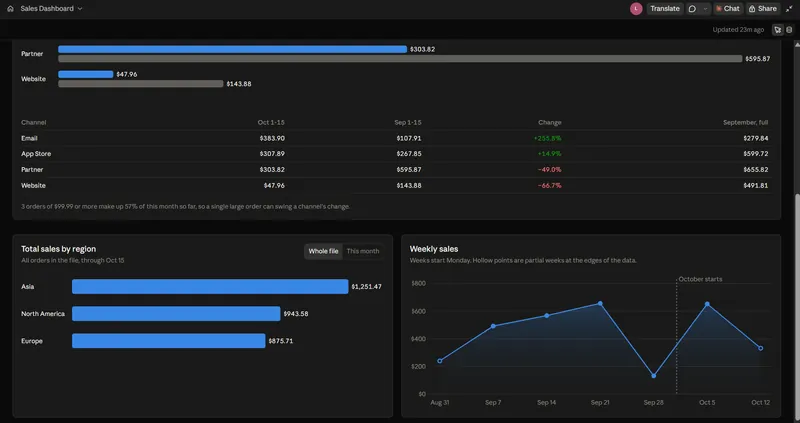The width and height of the screenshot is (800, 423).
Task: Click the Change column header
Action: click(x=549, y=122)
